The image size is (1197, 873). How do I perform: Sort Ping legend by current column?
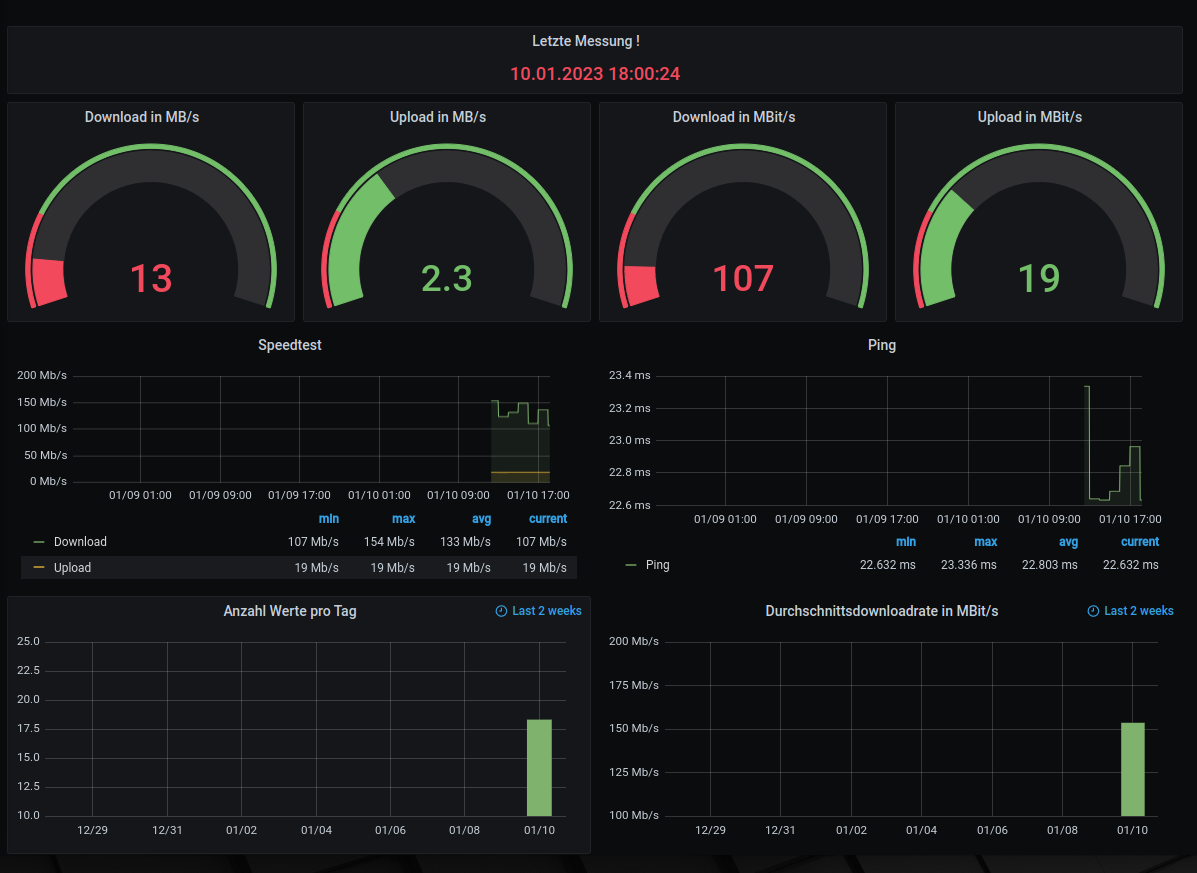coord(1140,542)
